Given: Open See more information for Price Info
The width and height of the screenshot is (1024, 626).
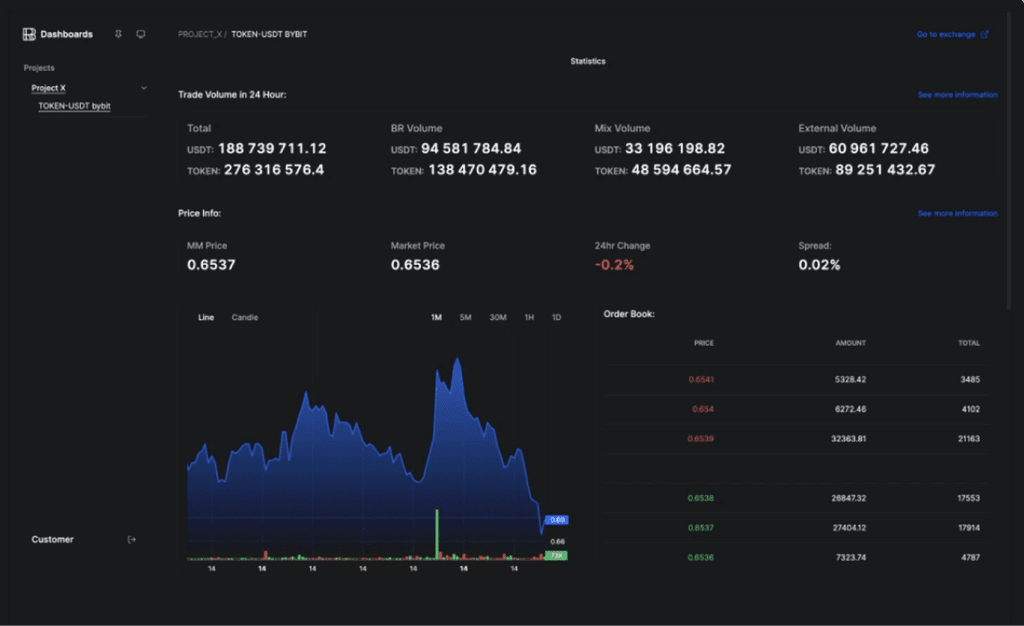Looking at the screenshot, I should 957,213.
